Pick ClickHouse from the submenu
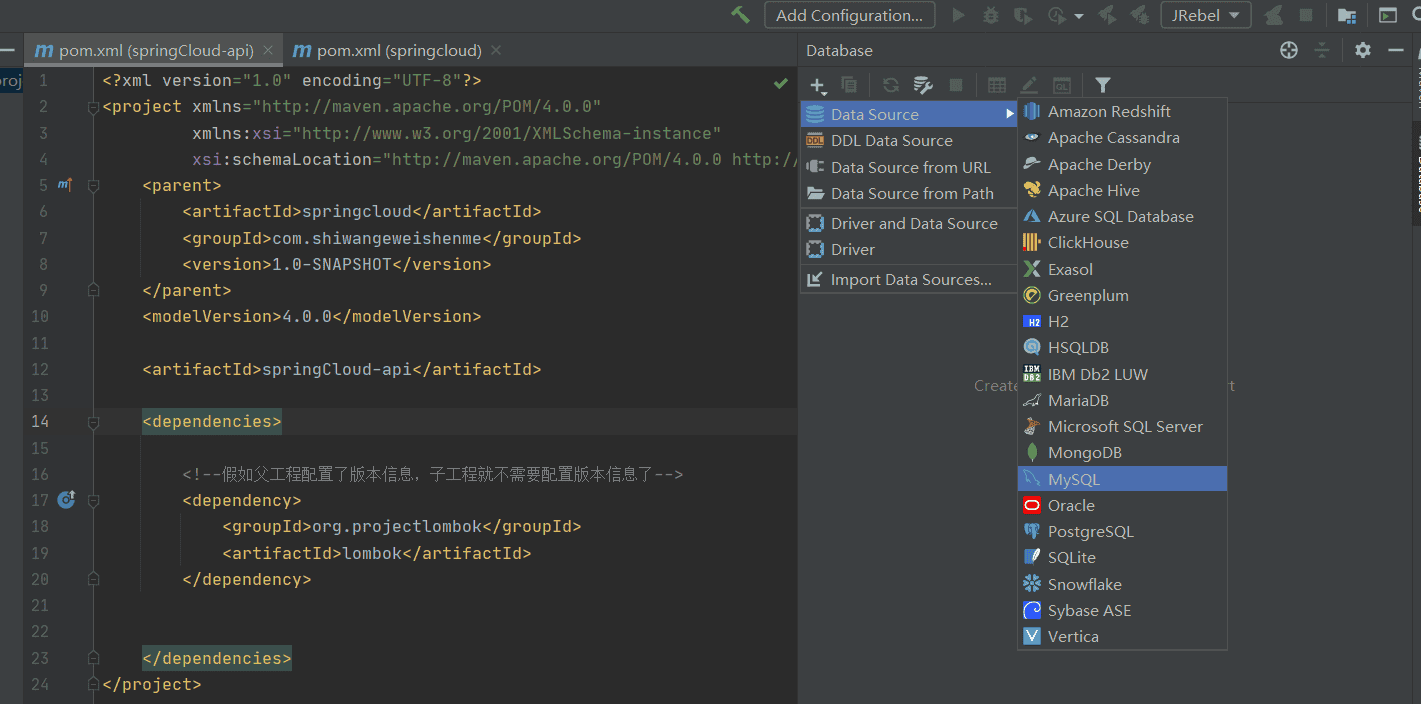The width and height of the screenshot is (1421, 704). click(x=1122, y=243)
